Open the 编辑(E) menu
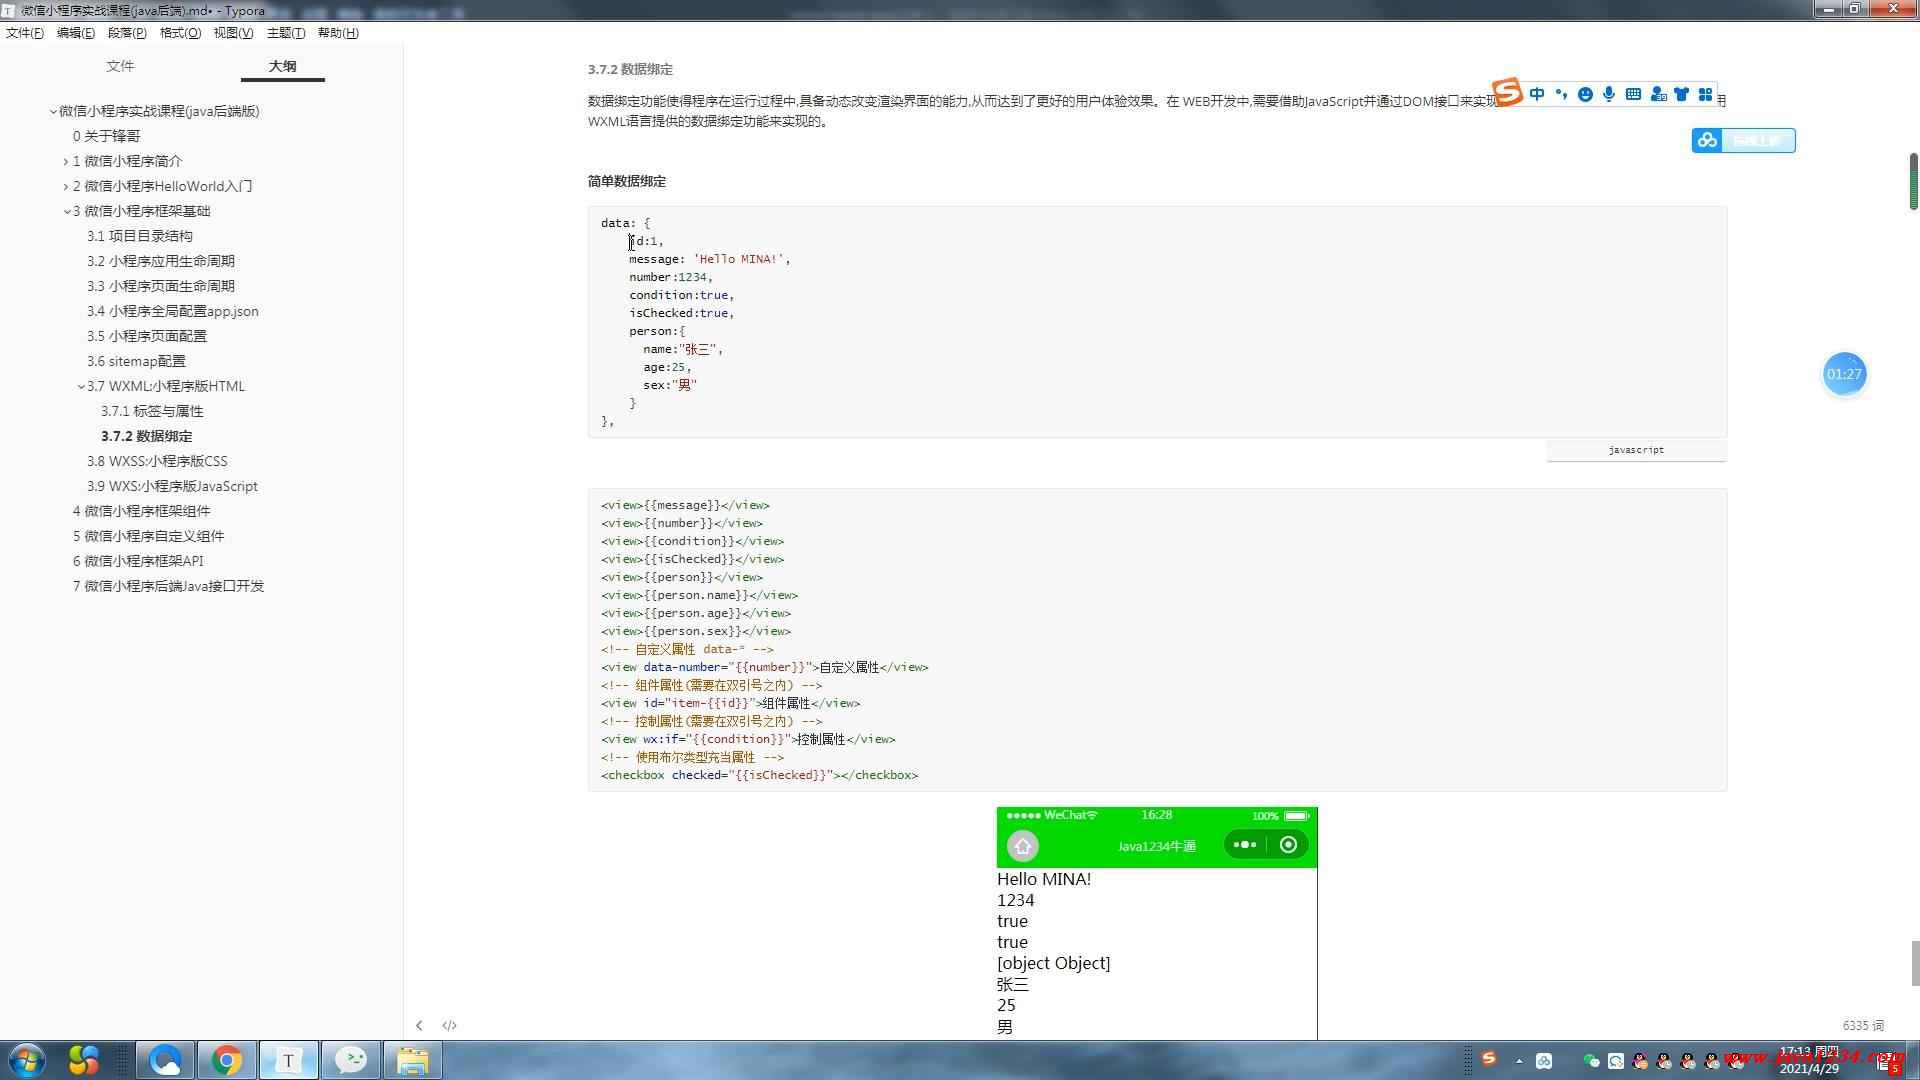Image resolution: width=1920 pixels, height=1080 pixels. (76, 33)
